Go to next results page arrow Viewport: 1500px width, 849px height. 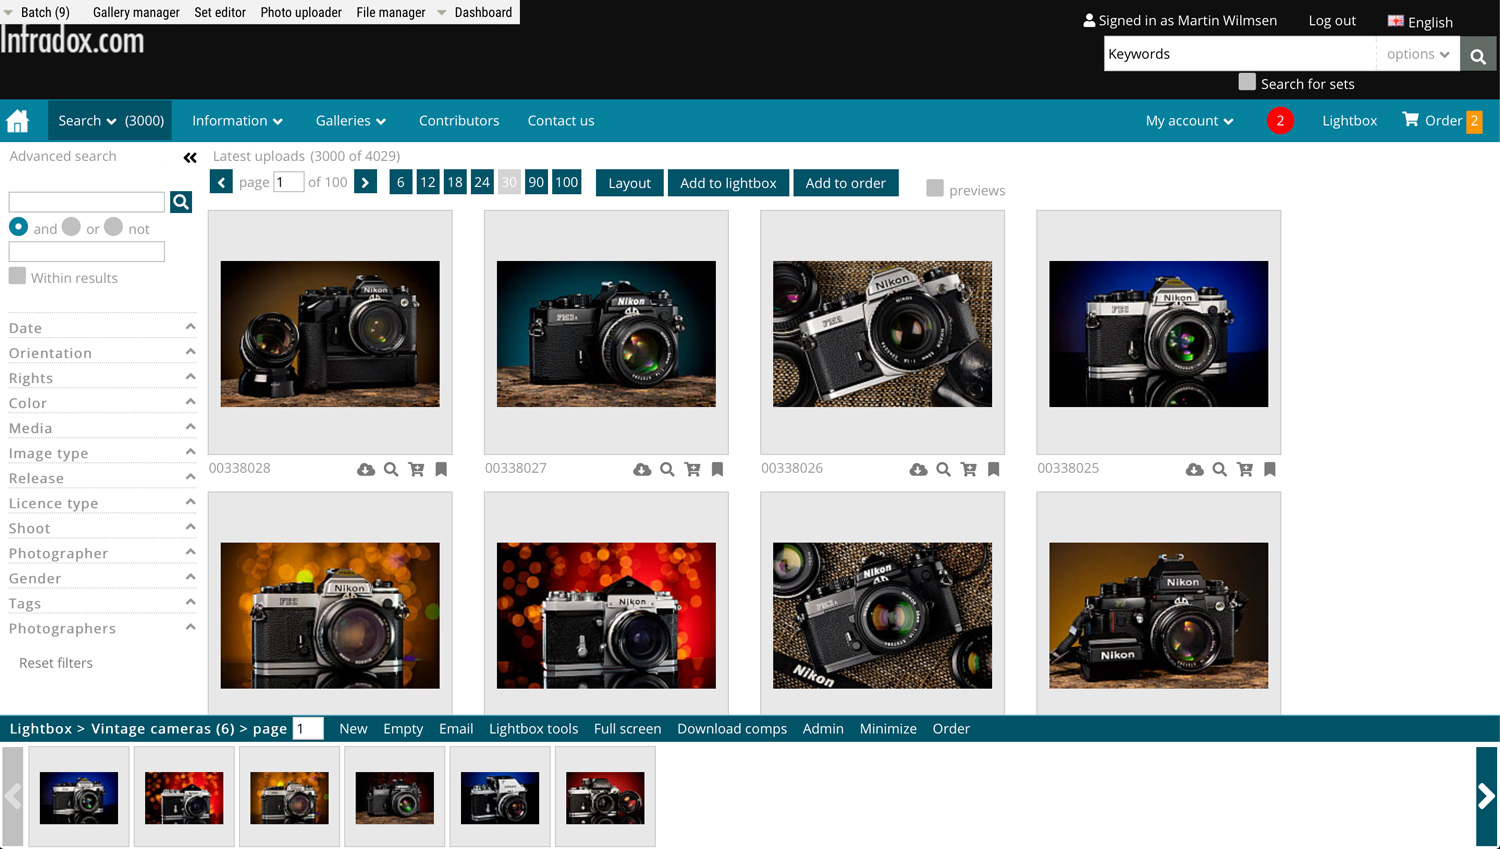366,182
